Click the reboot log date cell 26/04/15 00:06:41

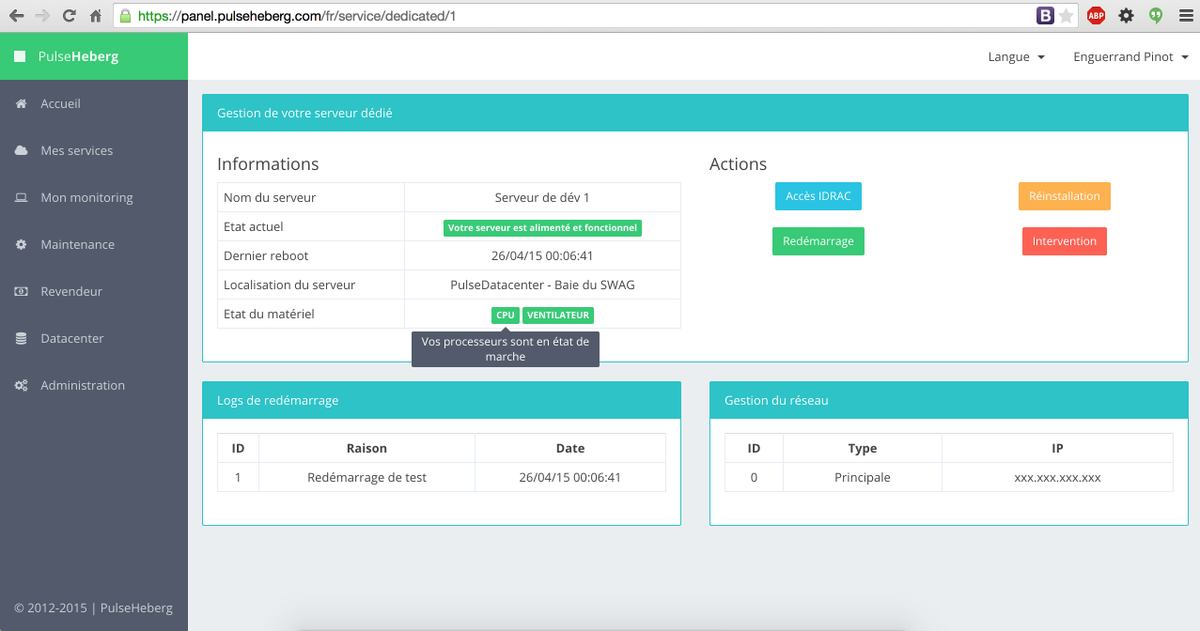570,478
